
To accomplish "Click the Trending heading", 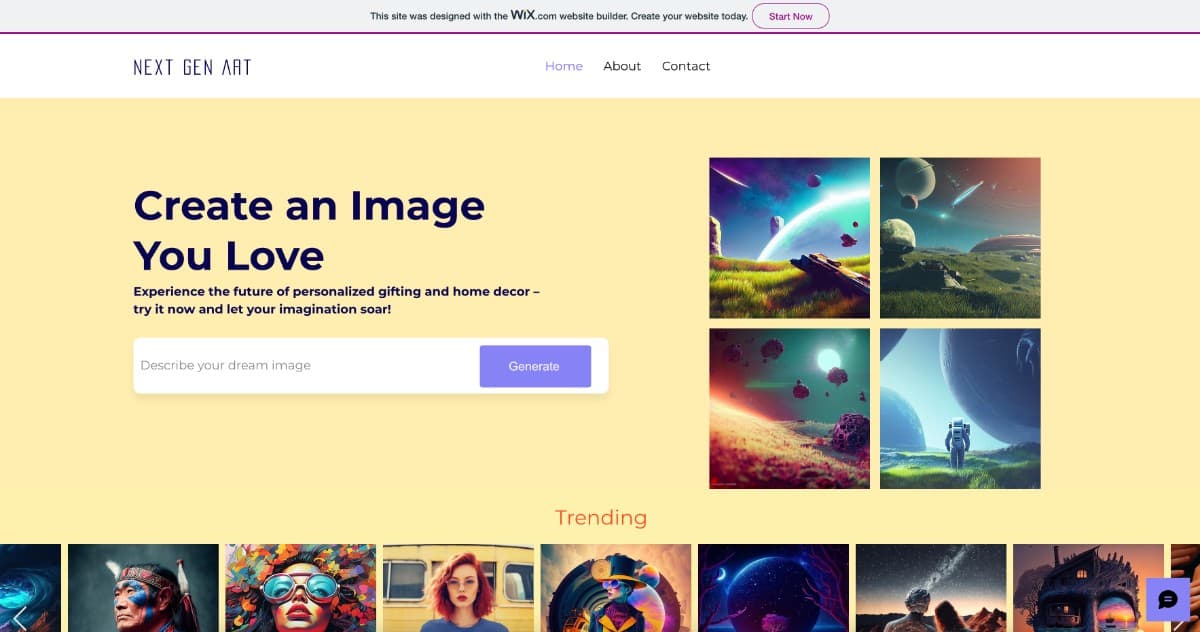I will point(601,518).
